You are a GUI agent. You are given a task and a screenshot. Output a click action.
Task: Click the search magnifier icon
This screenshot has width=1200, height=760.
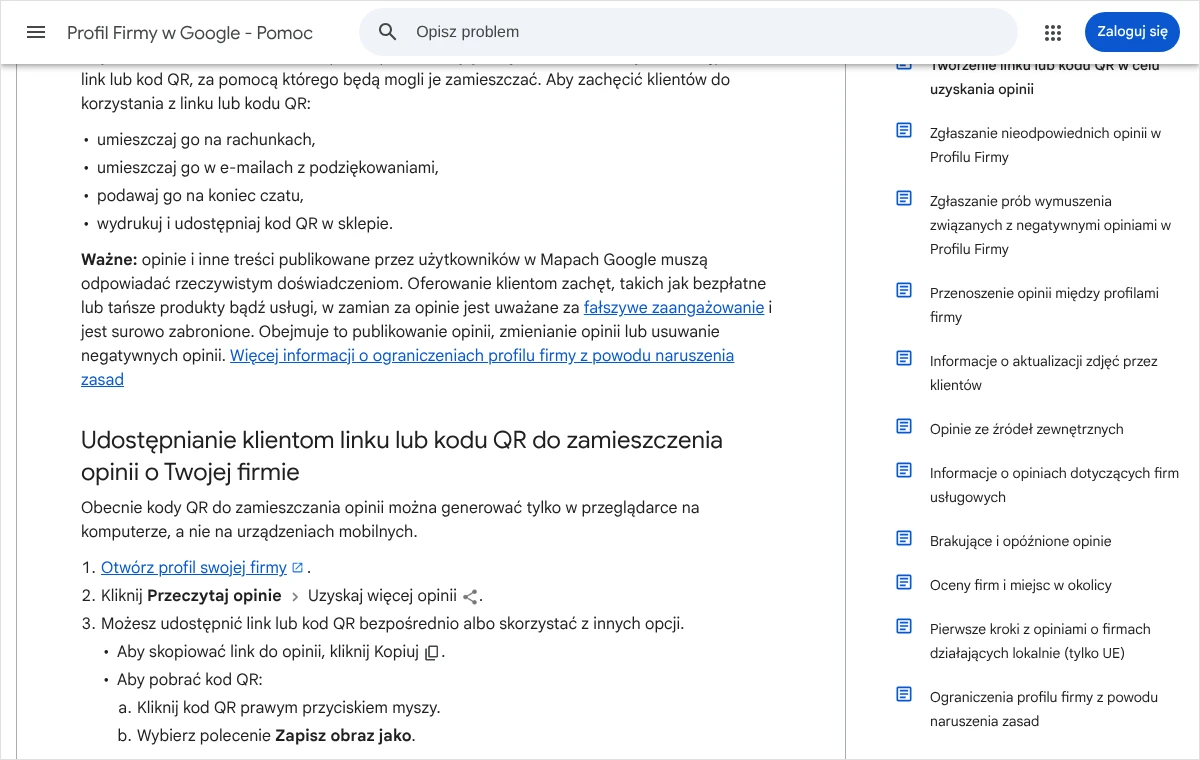coord(388,32)
